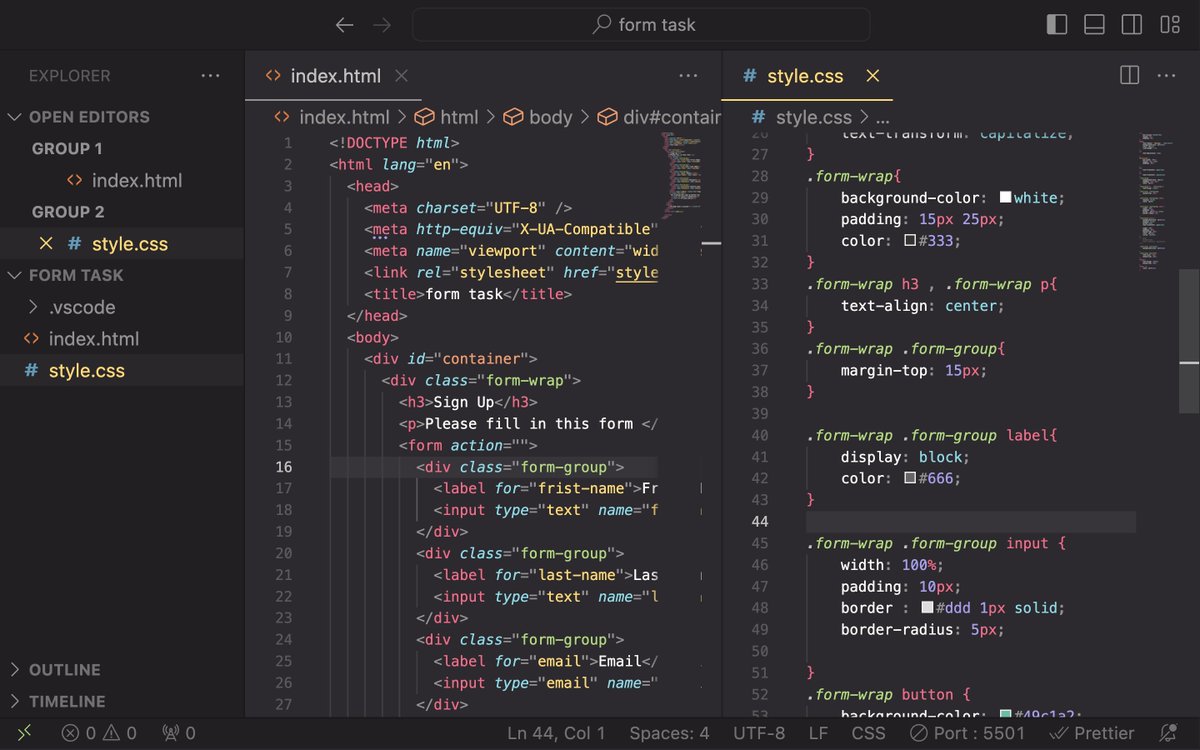The width and height of the screenshot is (1200, 750).
Task: Click the ellipsis in the style.css breadcrumb
Action: tap(882, 118)
